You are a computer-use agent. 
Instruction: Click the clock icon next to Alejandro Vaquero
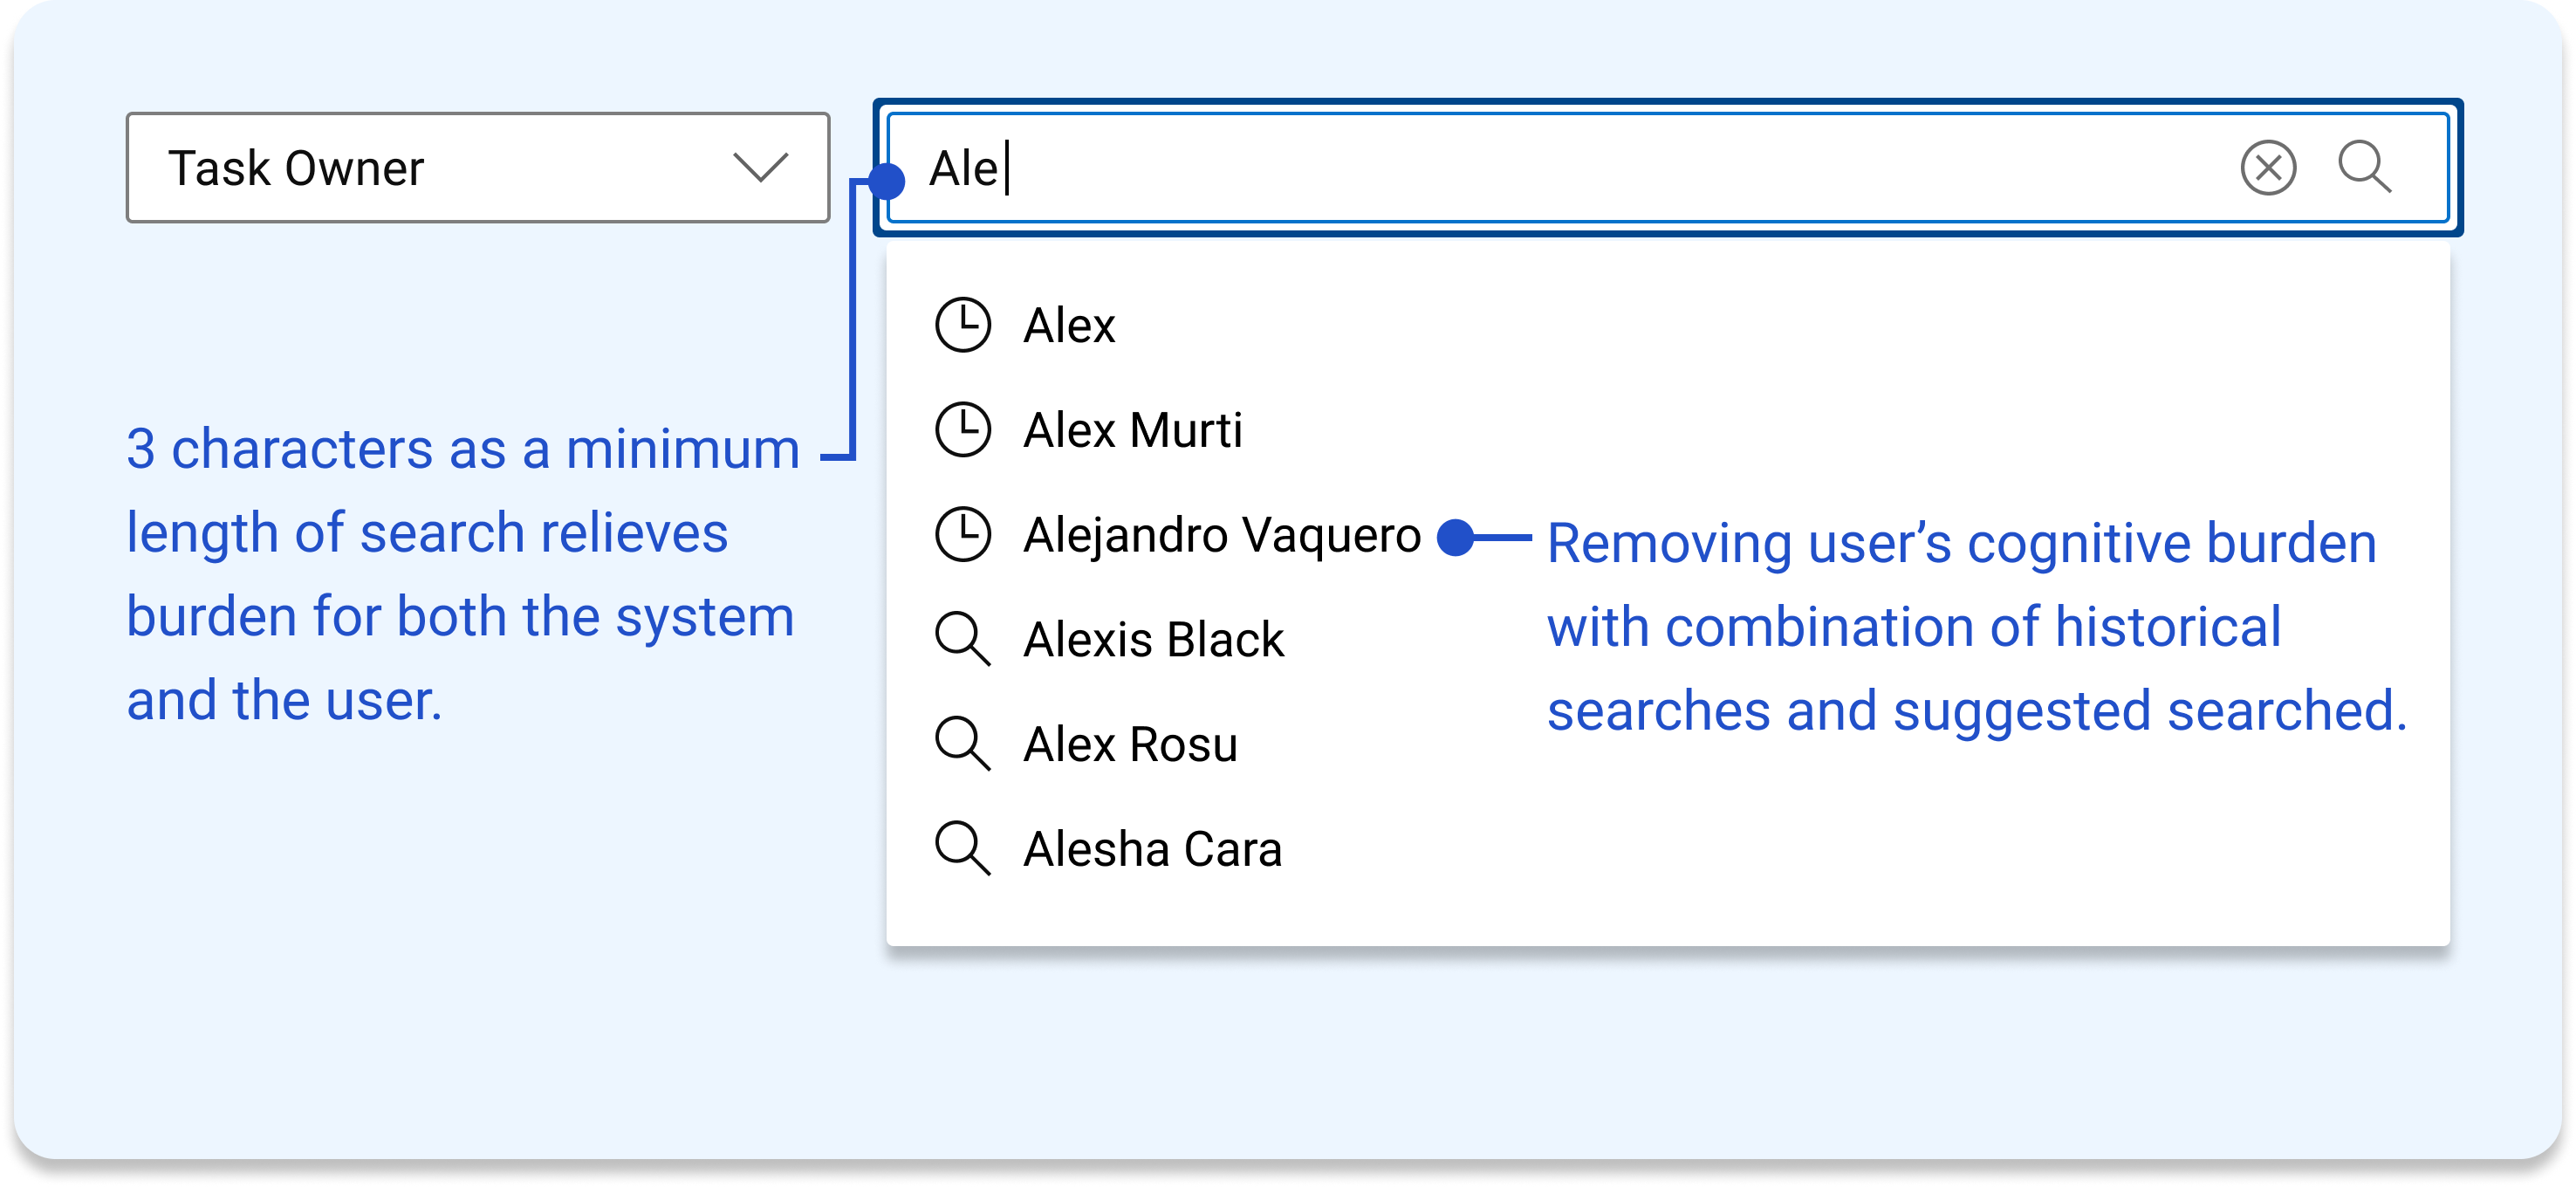(x=962, y=534)
